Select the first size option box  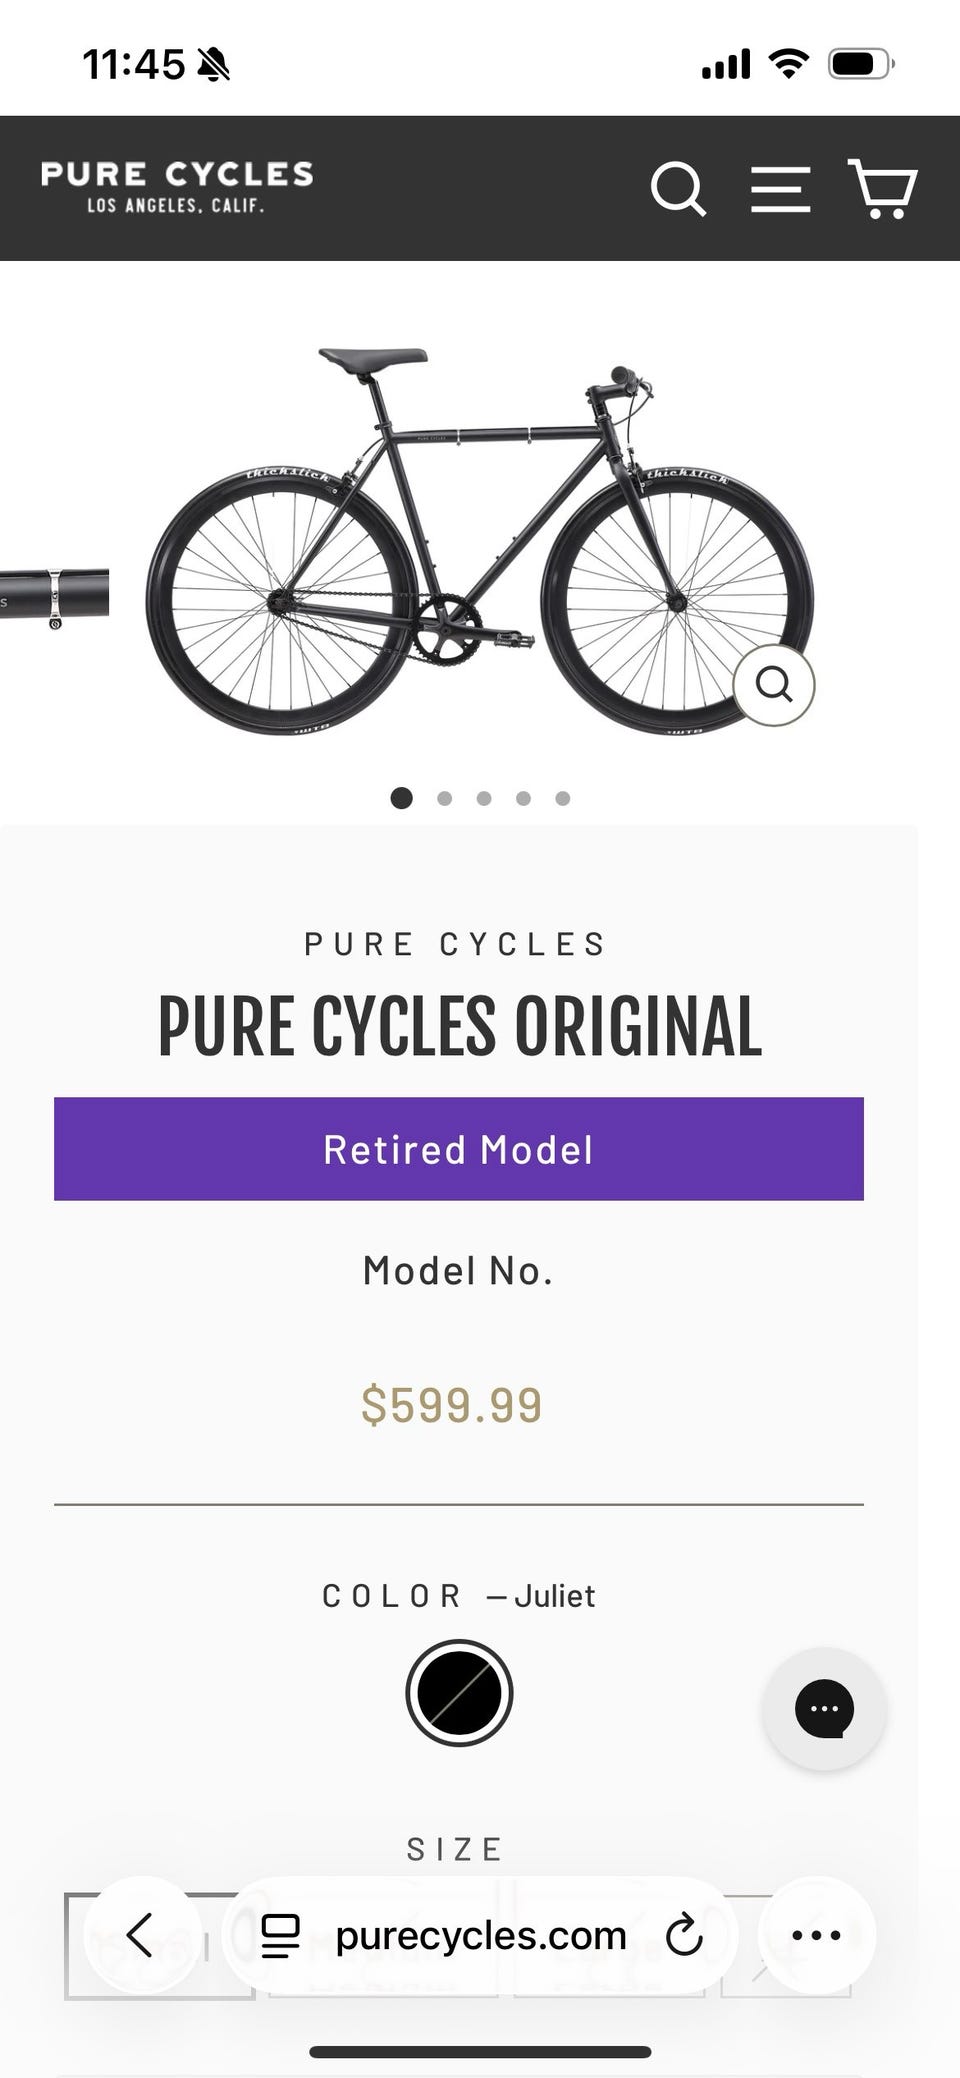[159, 1946]
